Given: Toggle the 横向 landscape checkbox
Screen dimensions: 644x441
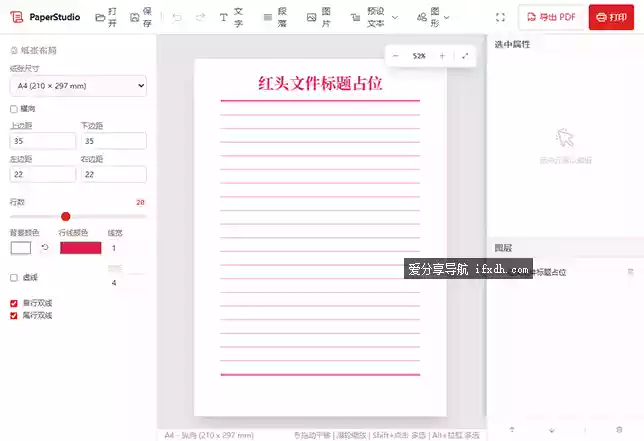Looking at the screenshot, I should (14, 109).
